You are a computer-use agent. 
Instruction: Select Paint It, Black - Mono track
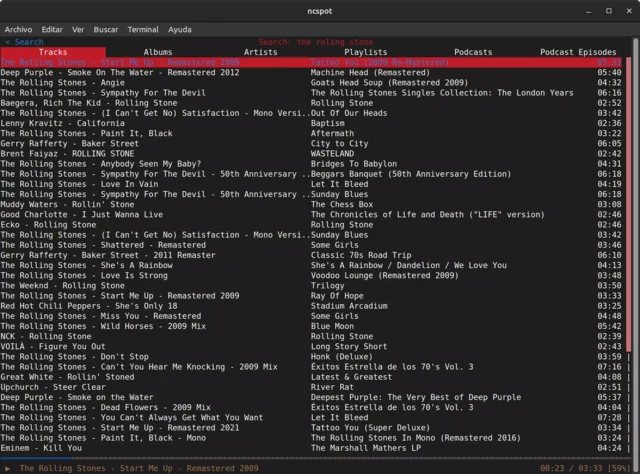pos(311,438)
